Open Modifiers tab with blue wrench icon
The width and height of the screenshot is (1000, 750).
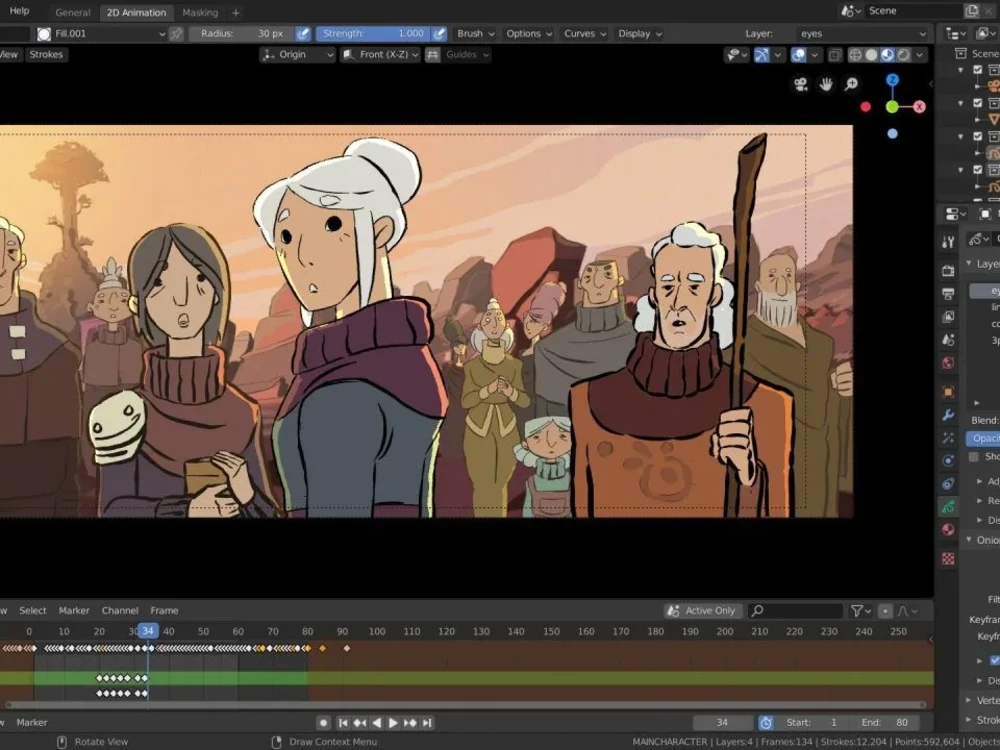coord(948,415)
